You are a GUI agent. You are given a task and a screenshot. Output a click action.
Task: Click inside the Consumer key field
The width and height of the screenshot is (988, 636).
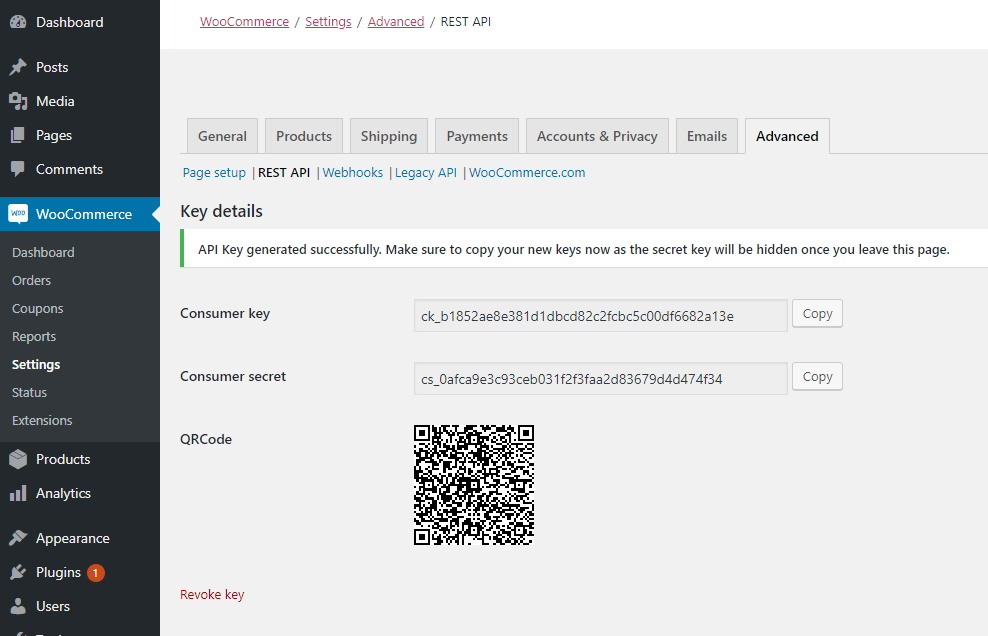[600, 315]
